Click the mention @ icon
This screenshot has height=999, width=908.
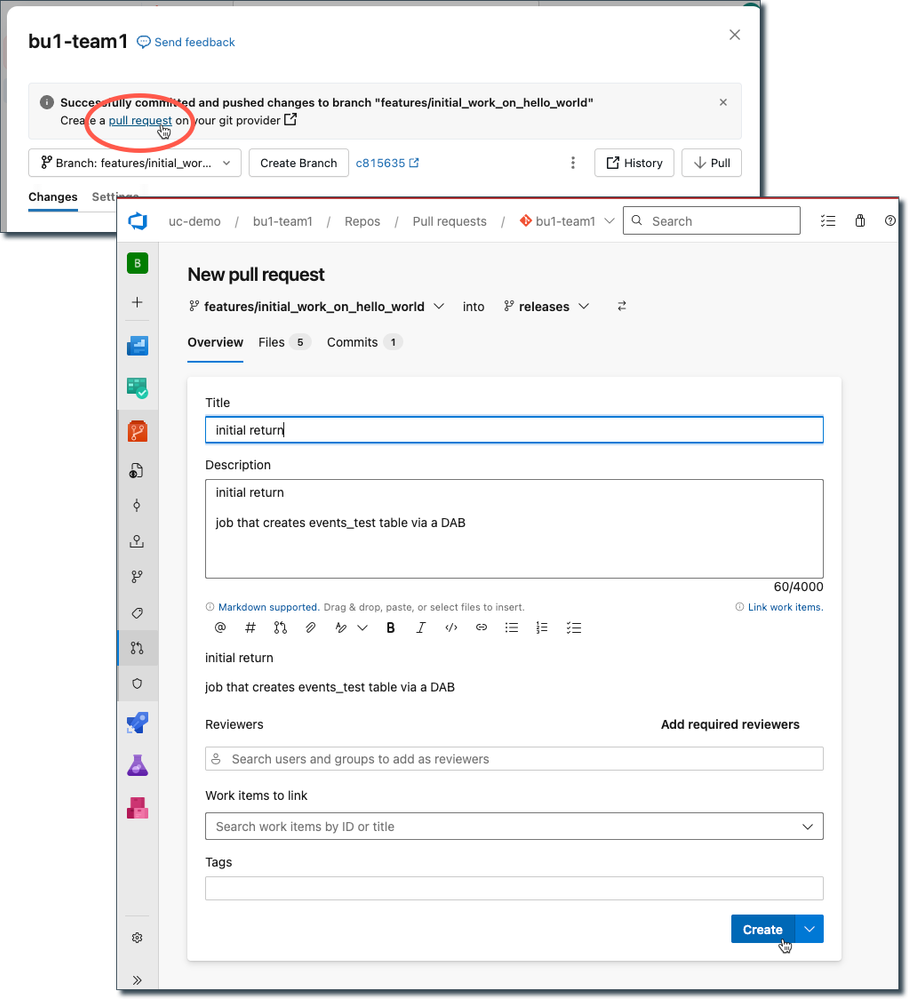(221, 628)
